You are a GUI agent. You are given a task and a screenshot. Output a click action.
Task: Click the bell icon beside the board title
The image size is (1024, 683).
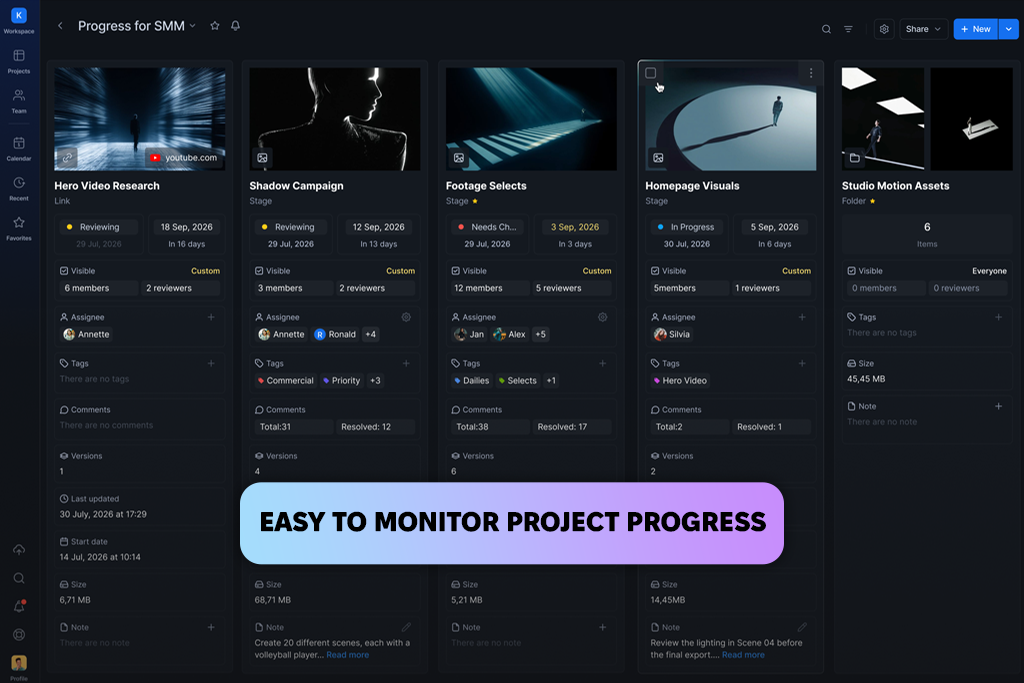coord(236,25)
